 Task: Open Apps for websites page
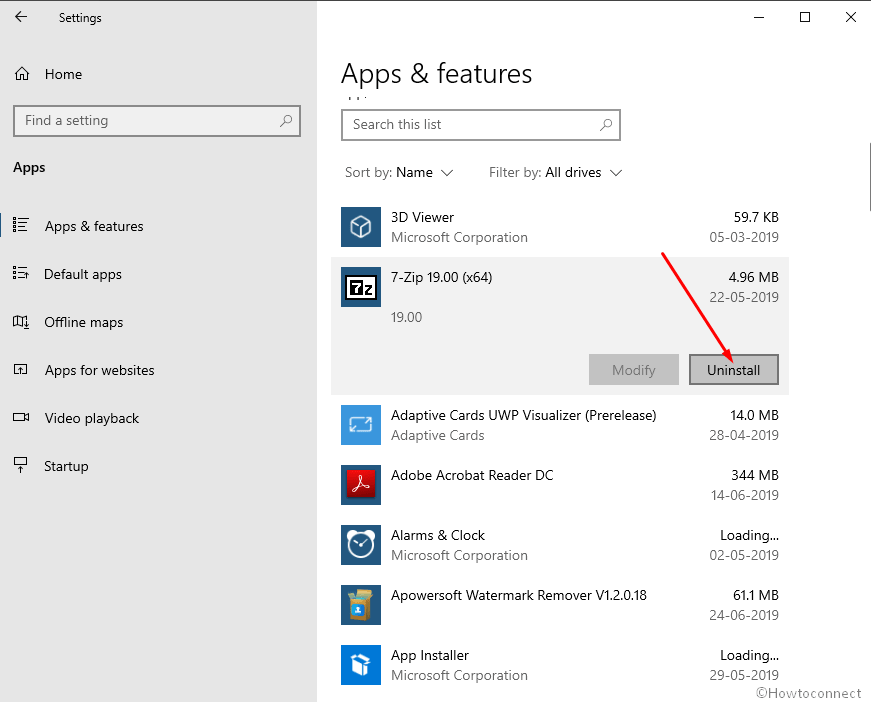click(x=99, y=370)
